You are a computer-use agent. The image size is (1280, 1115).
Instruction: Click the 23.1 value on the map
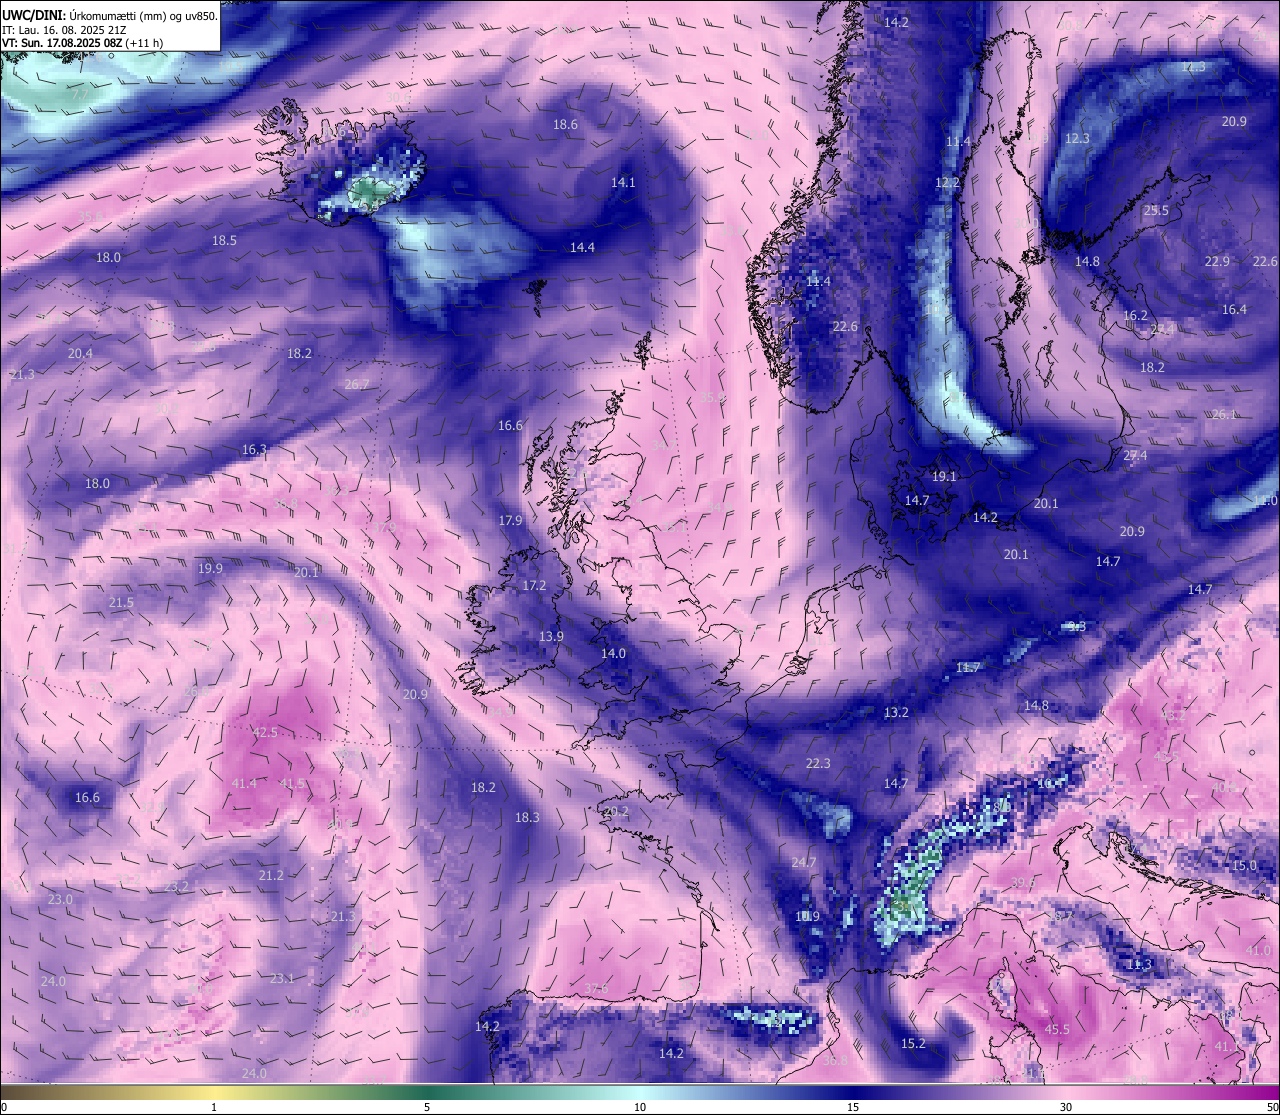[282, 978]
